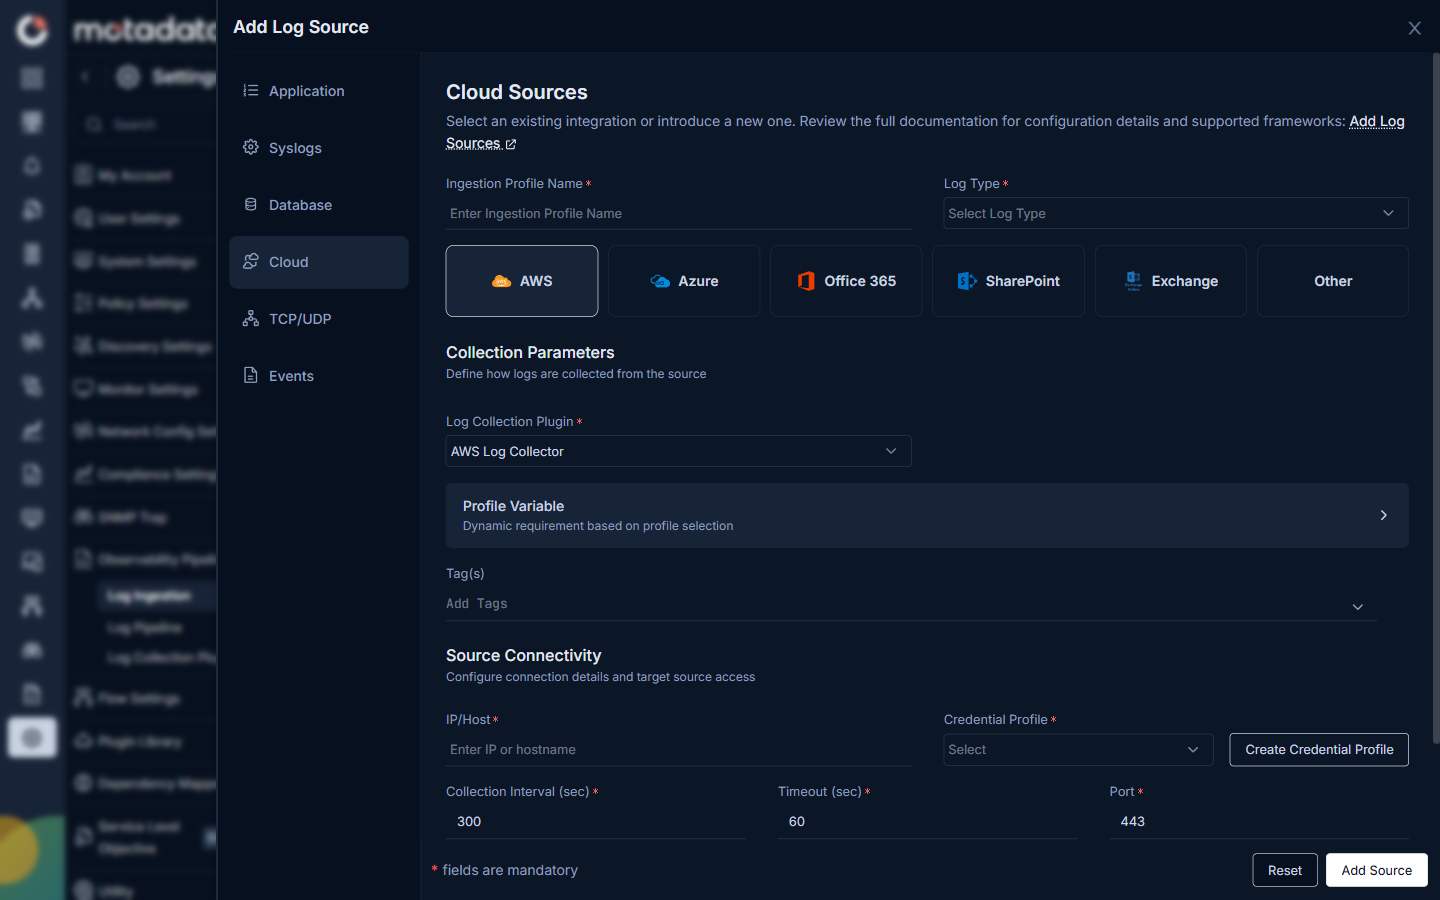The image size is (1440, 900).
Task: Pick the SharePoint source card
Action: coord(1008,281)
